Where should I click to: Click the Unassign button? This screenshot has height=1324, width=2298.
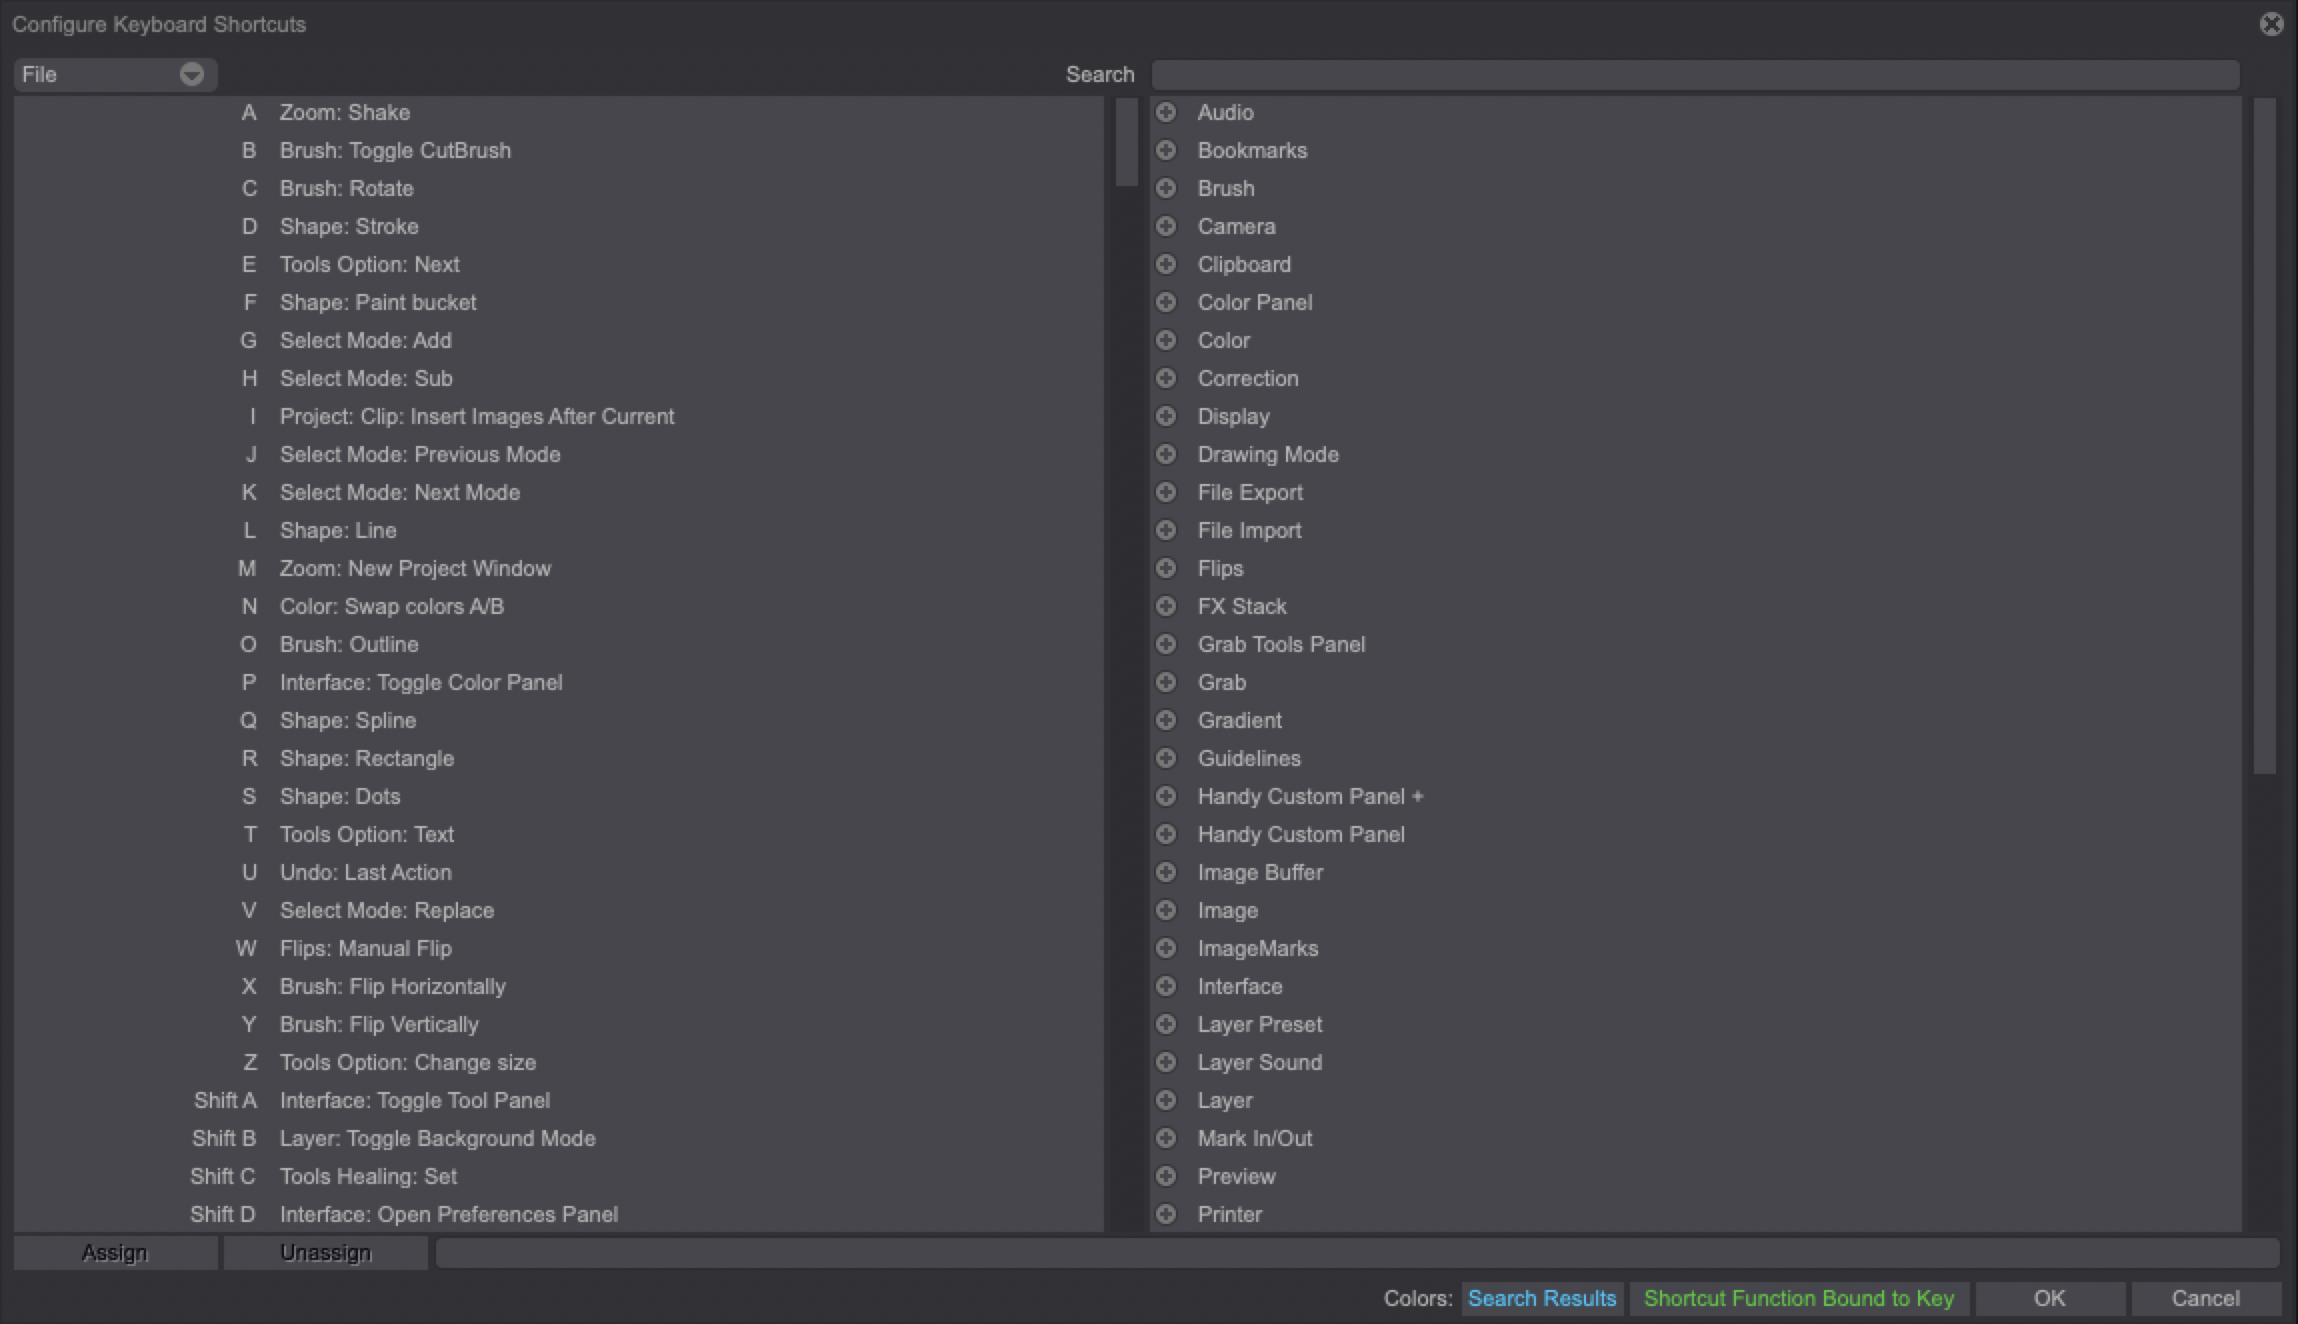326,1252
